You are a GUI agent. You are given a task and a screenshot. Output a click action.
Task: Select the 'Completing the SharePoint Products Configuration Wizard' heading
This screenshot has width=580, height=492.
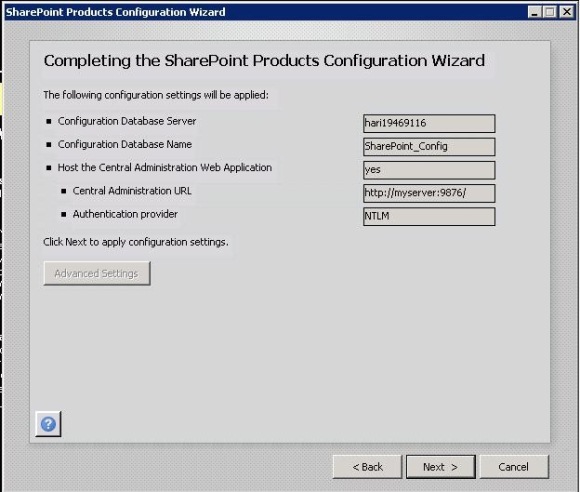[264, 61]
